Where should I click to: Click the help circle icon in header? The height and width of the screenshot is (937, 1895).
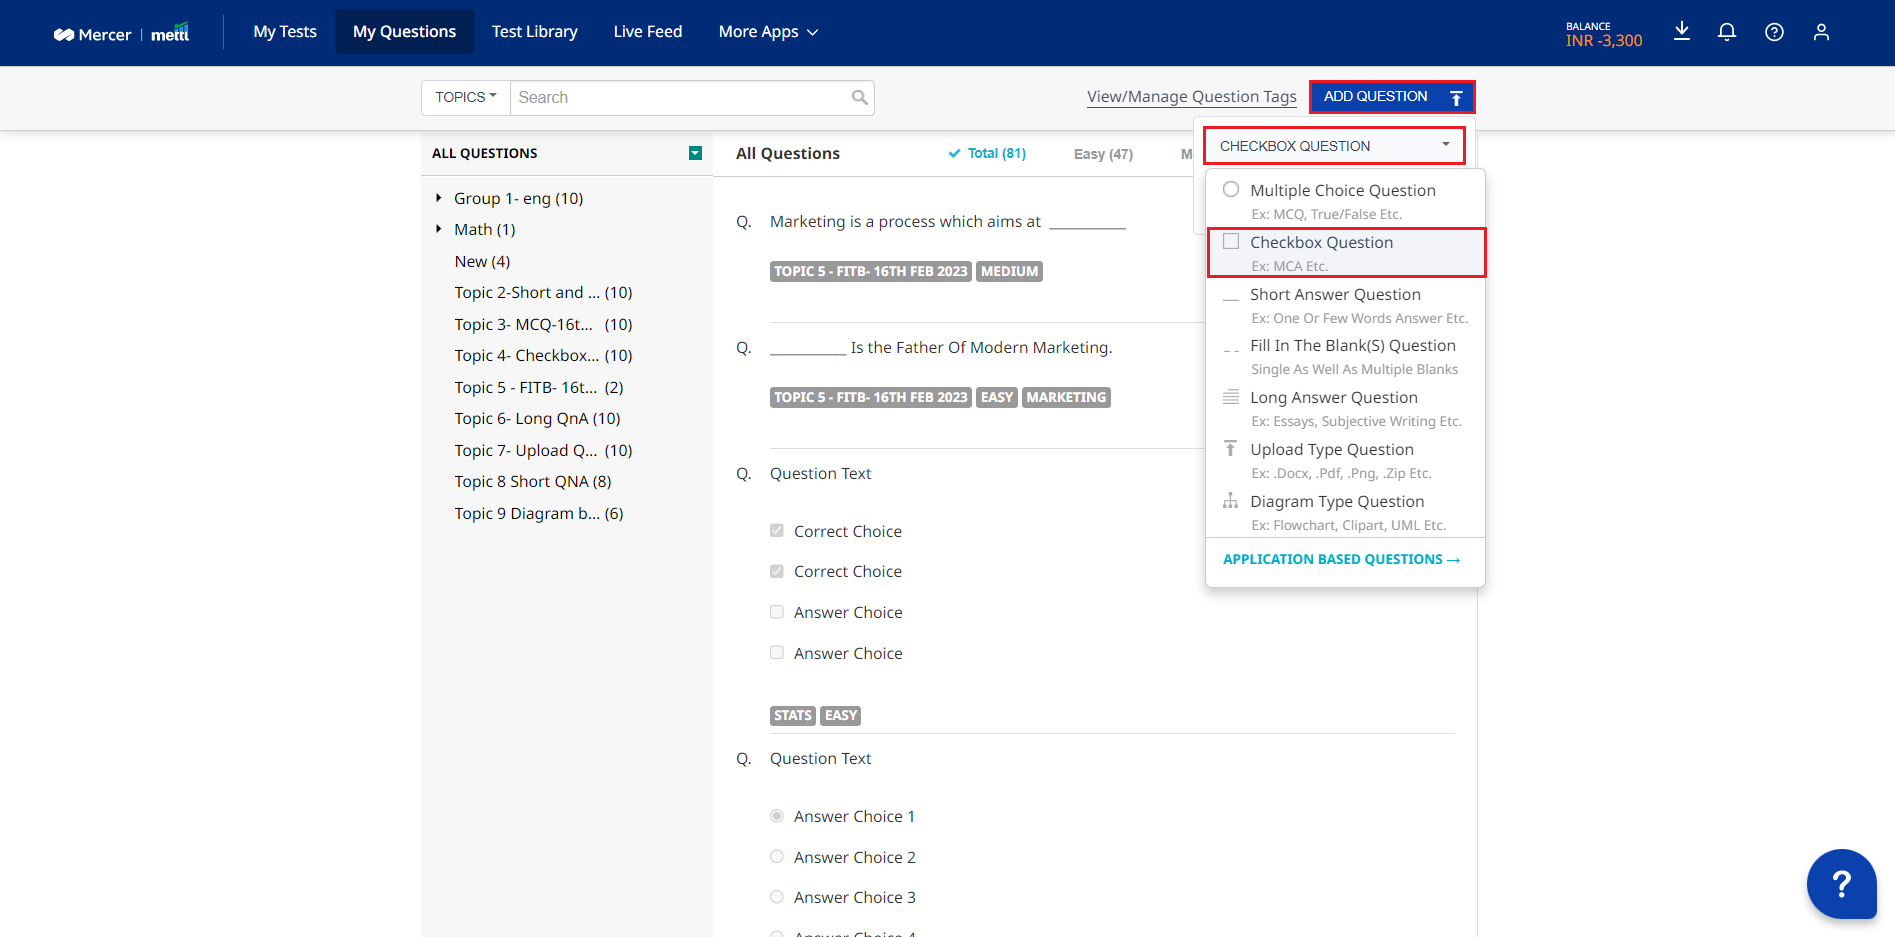(1774, 32)
